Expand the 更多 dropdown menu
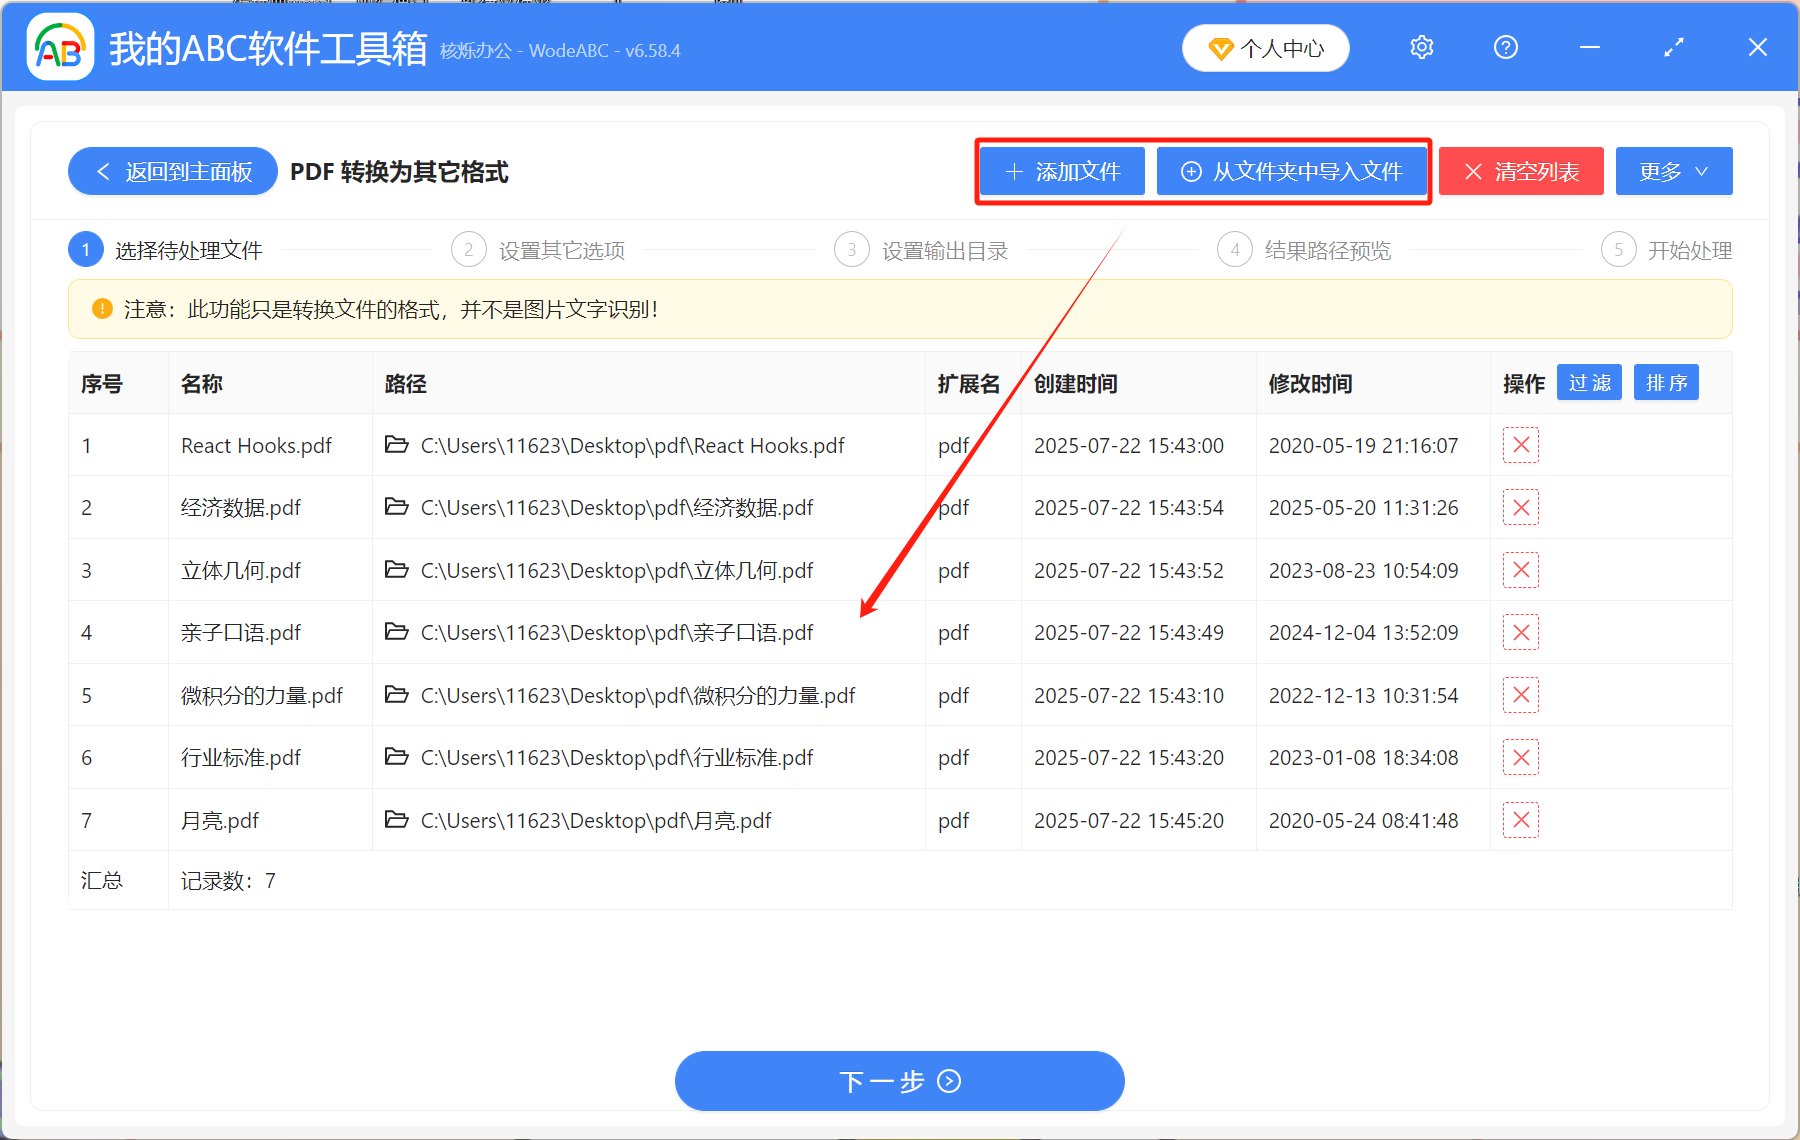 click(1674, 171)
